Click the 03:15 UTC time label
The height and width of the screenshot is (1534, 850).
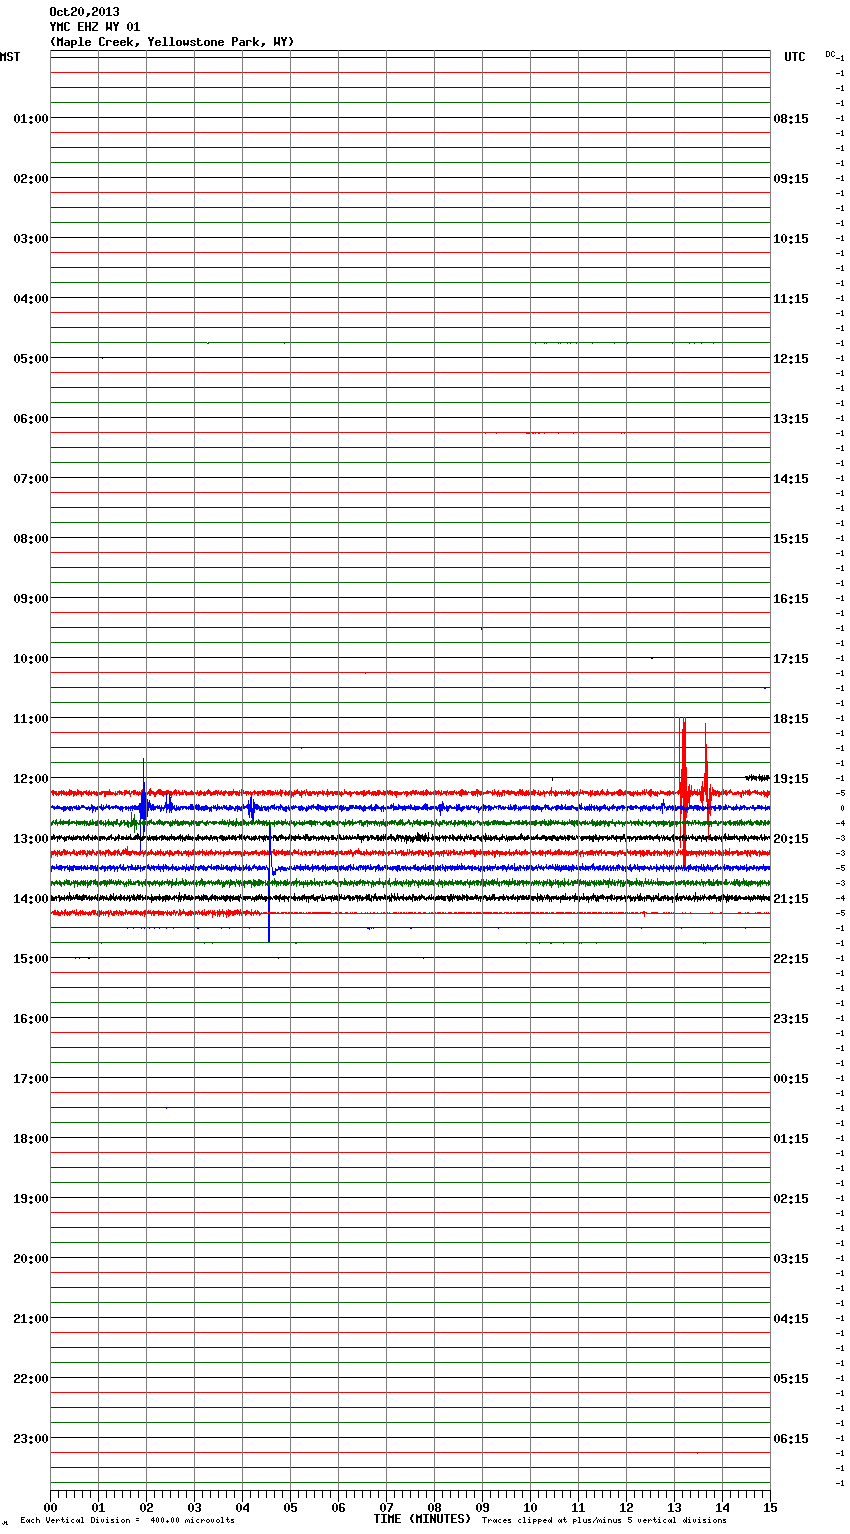[791, 1259]
